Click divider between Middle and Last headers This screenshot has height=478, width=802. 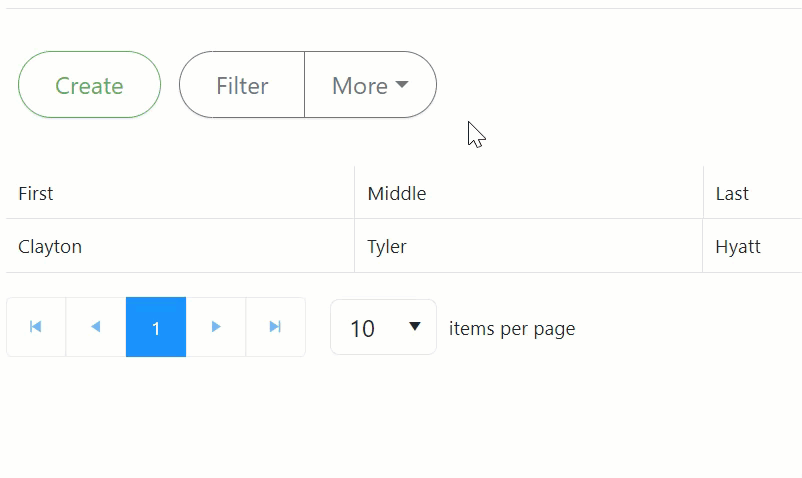click(703, 193)
